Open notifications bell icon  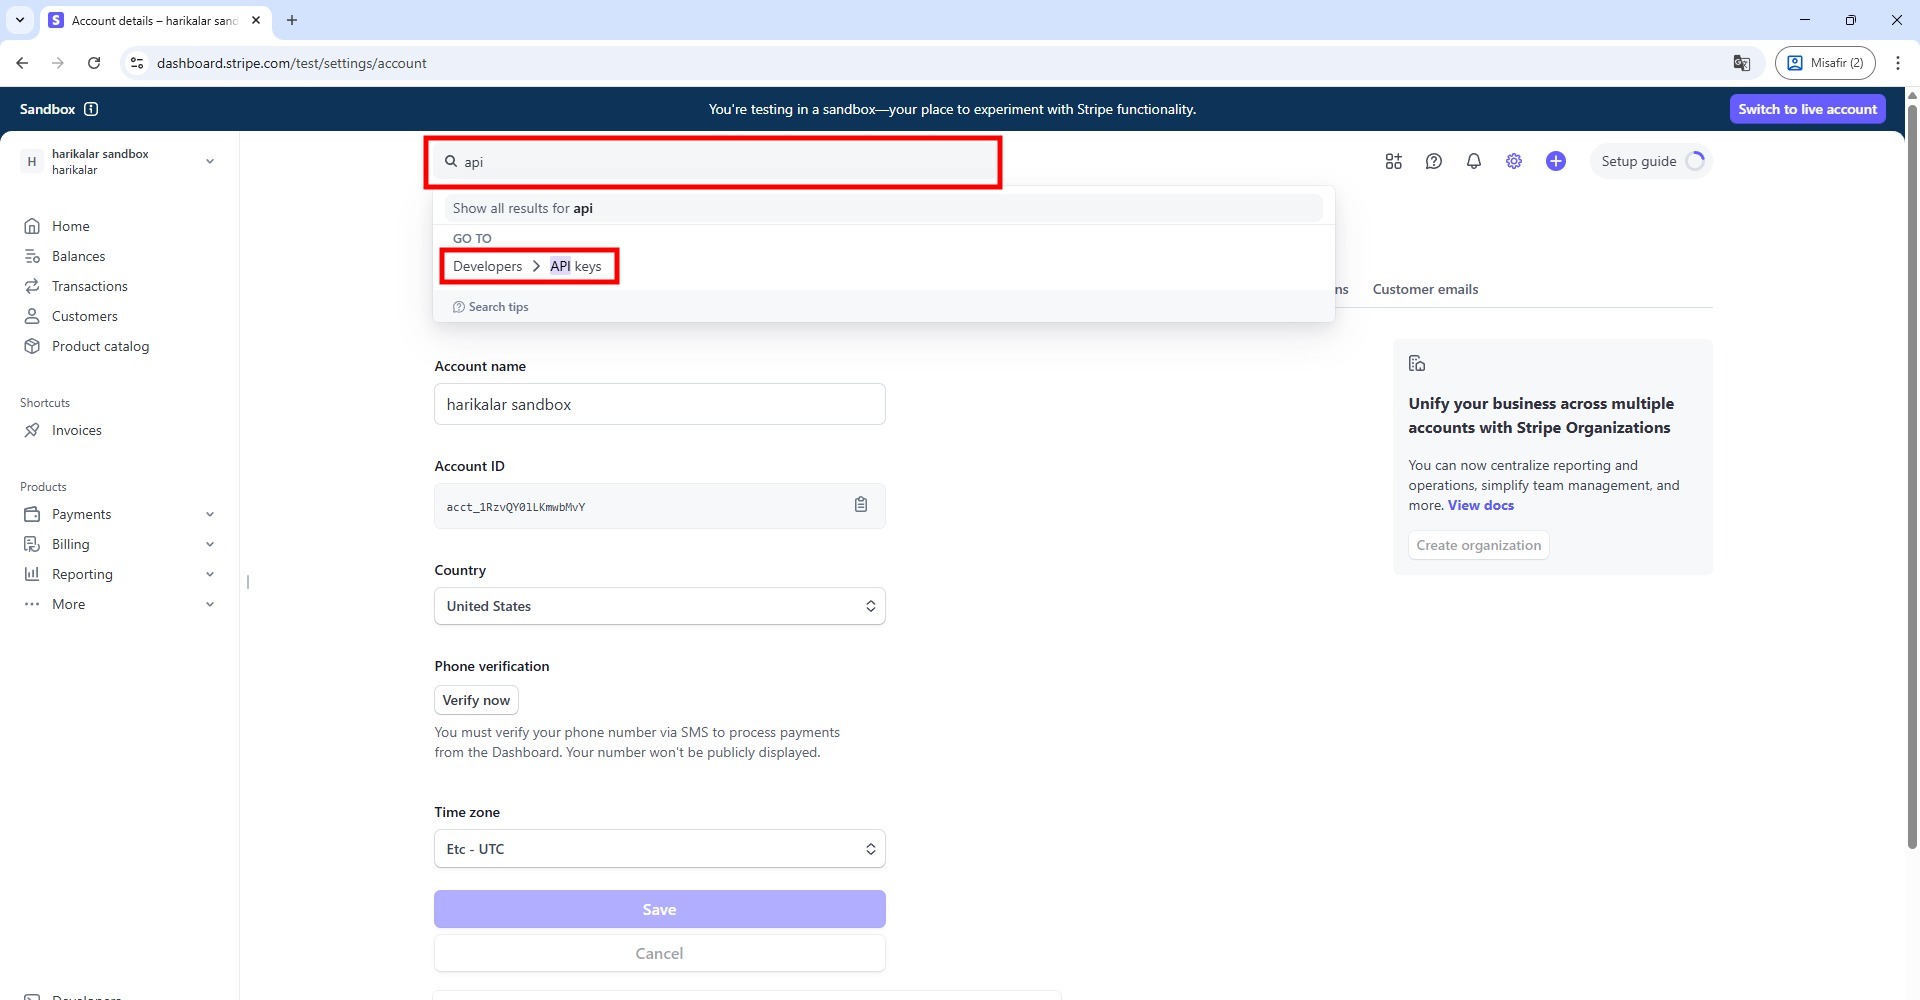click(1473, 161)
